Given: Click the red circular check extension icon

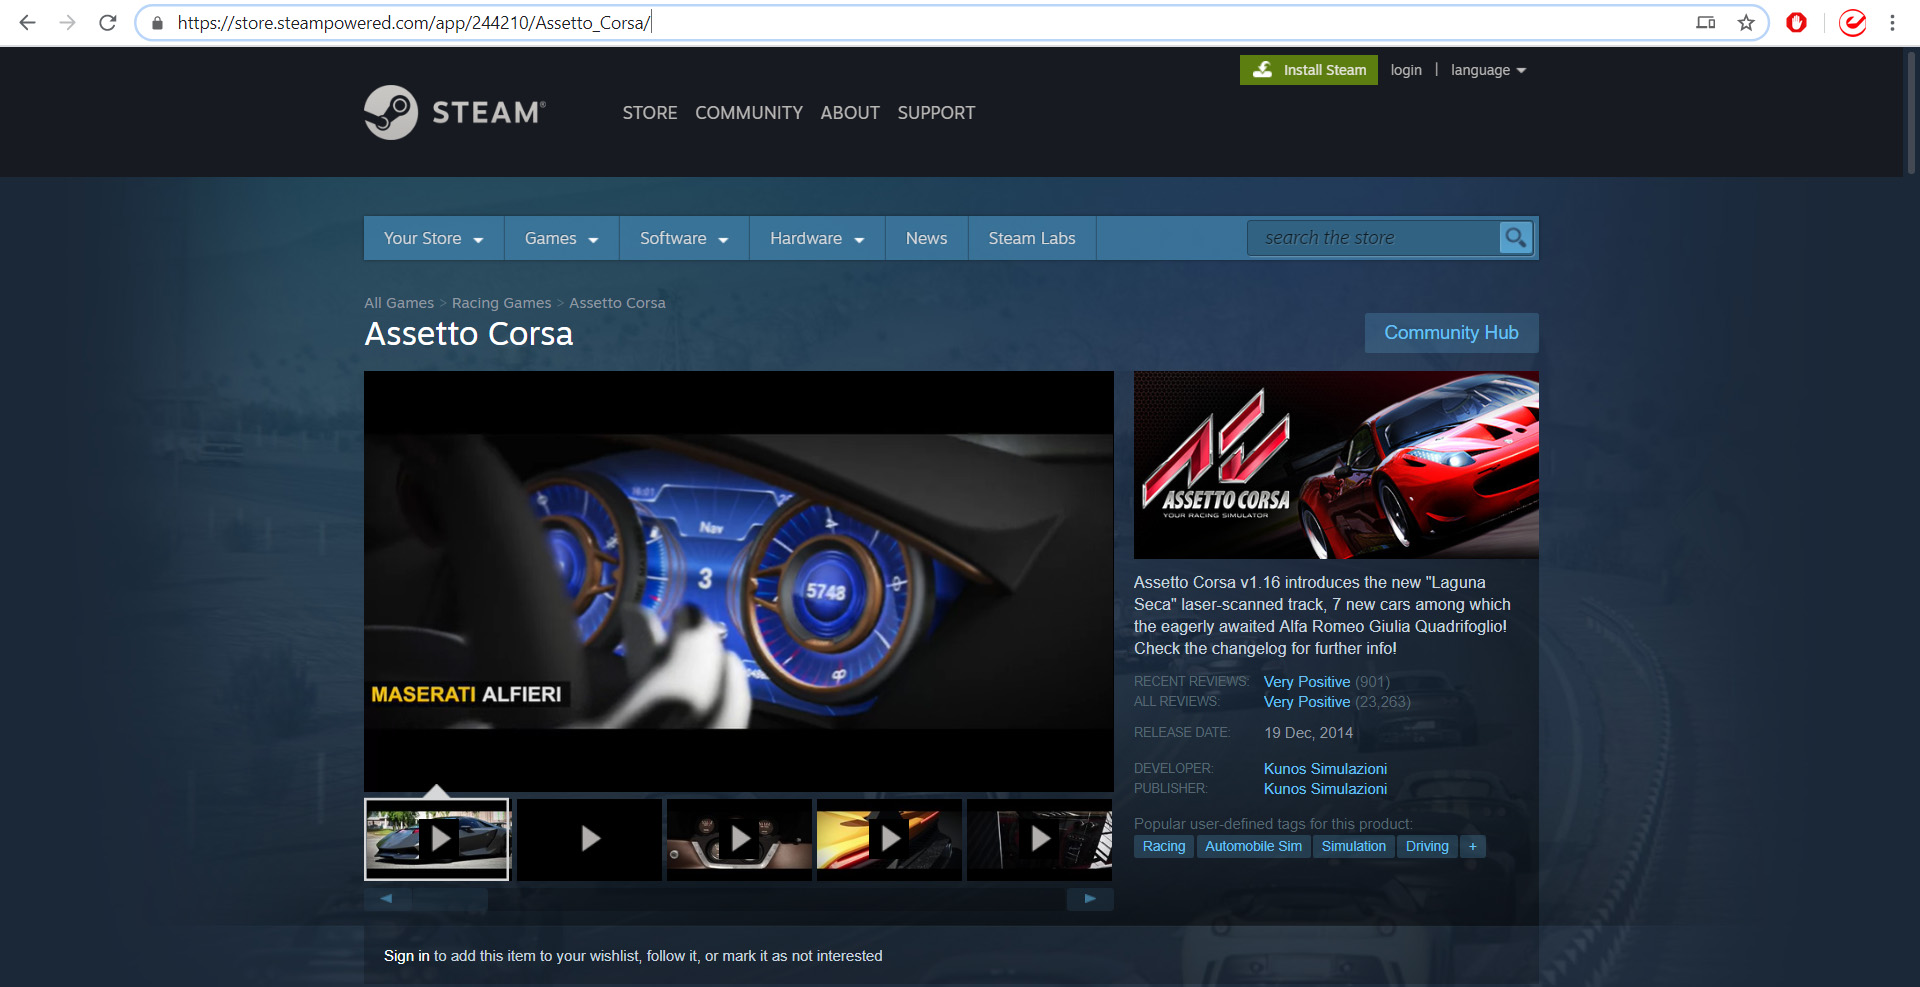Looking at the screenshot, I should pos(1852,22).
